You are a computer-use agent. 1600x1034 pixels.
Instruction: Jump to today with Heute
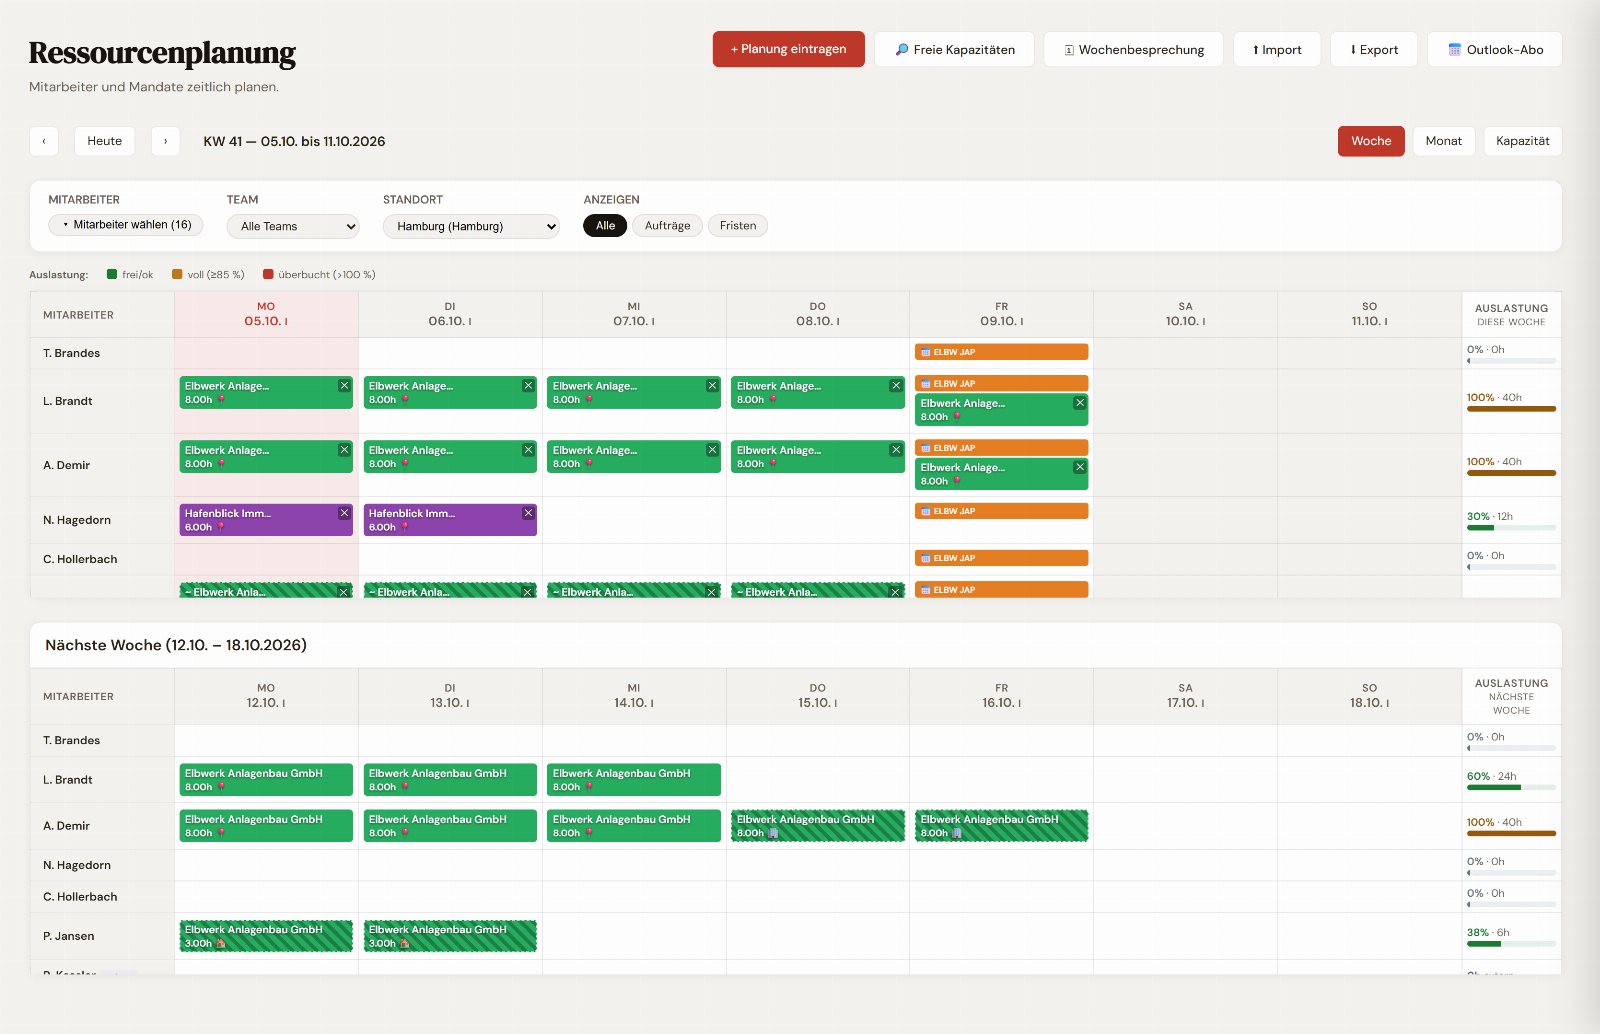coord(105,141)
